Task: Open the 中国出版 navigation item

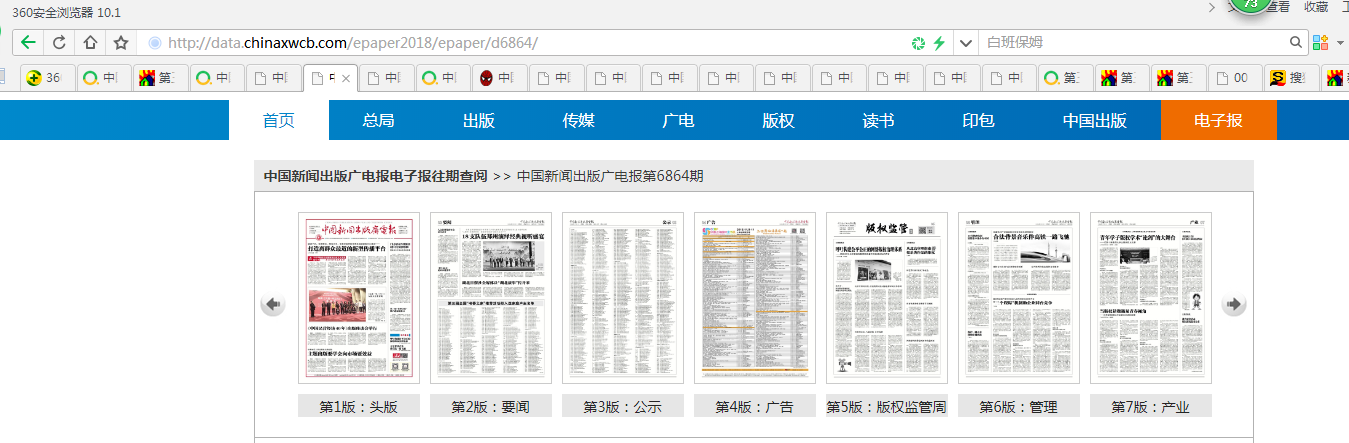Action: point(1095,121)
